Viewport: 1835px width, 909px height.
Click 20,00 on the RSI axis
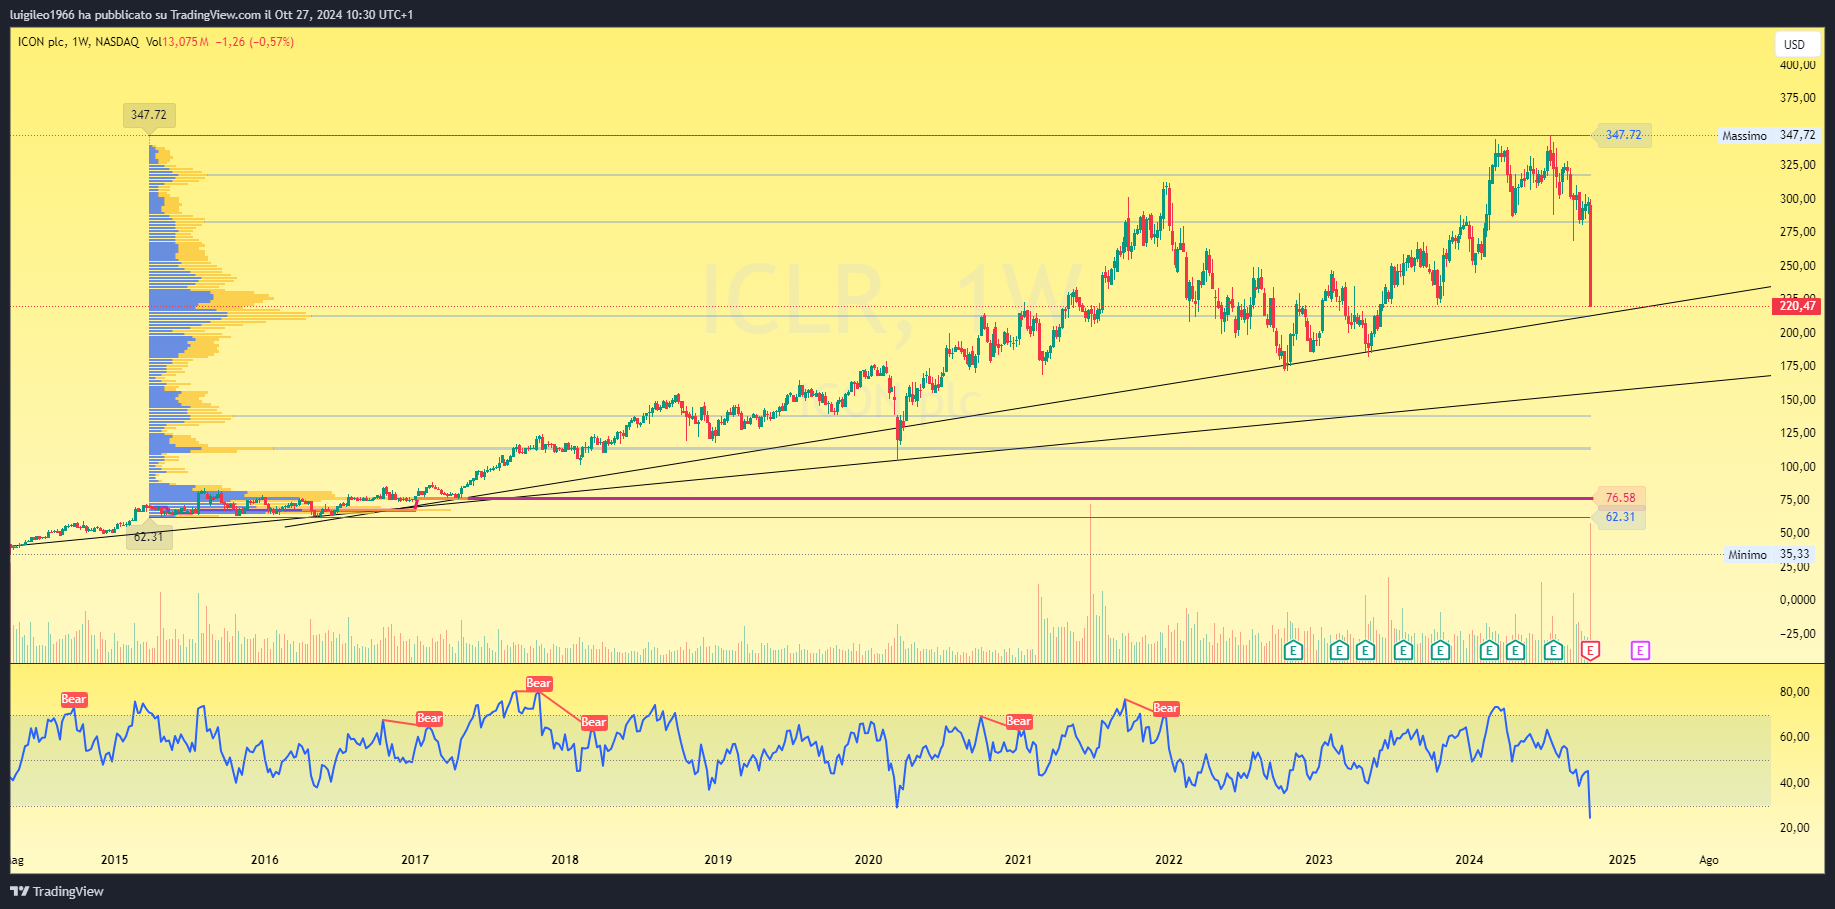pyautogui.click(x=1794, y=828)
